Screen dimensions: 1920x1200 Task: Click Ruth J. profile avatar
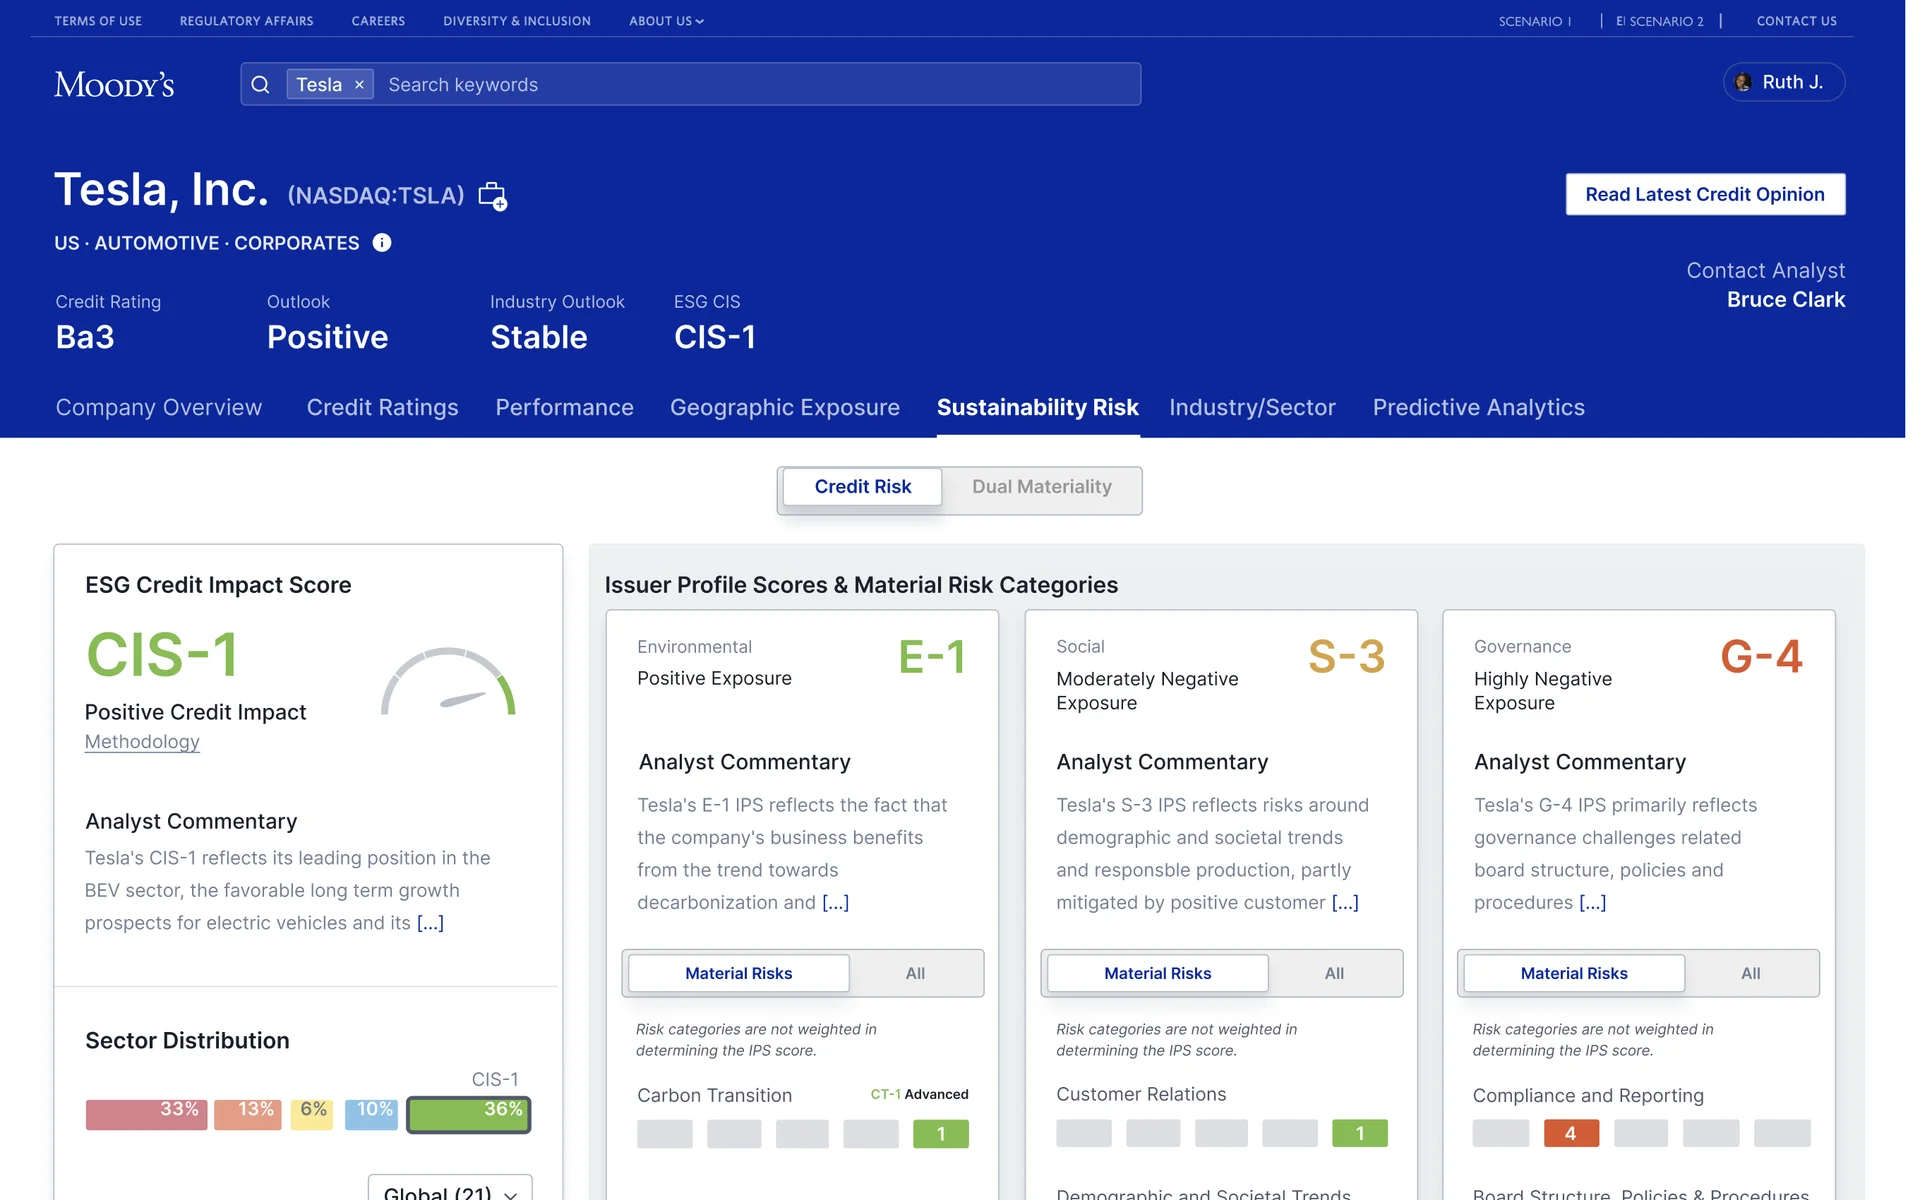click(1743, 82)
